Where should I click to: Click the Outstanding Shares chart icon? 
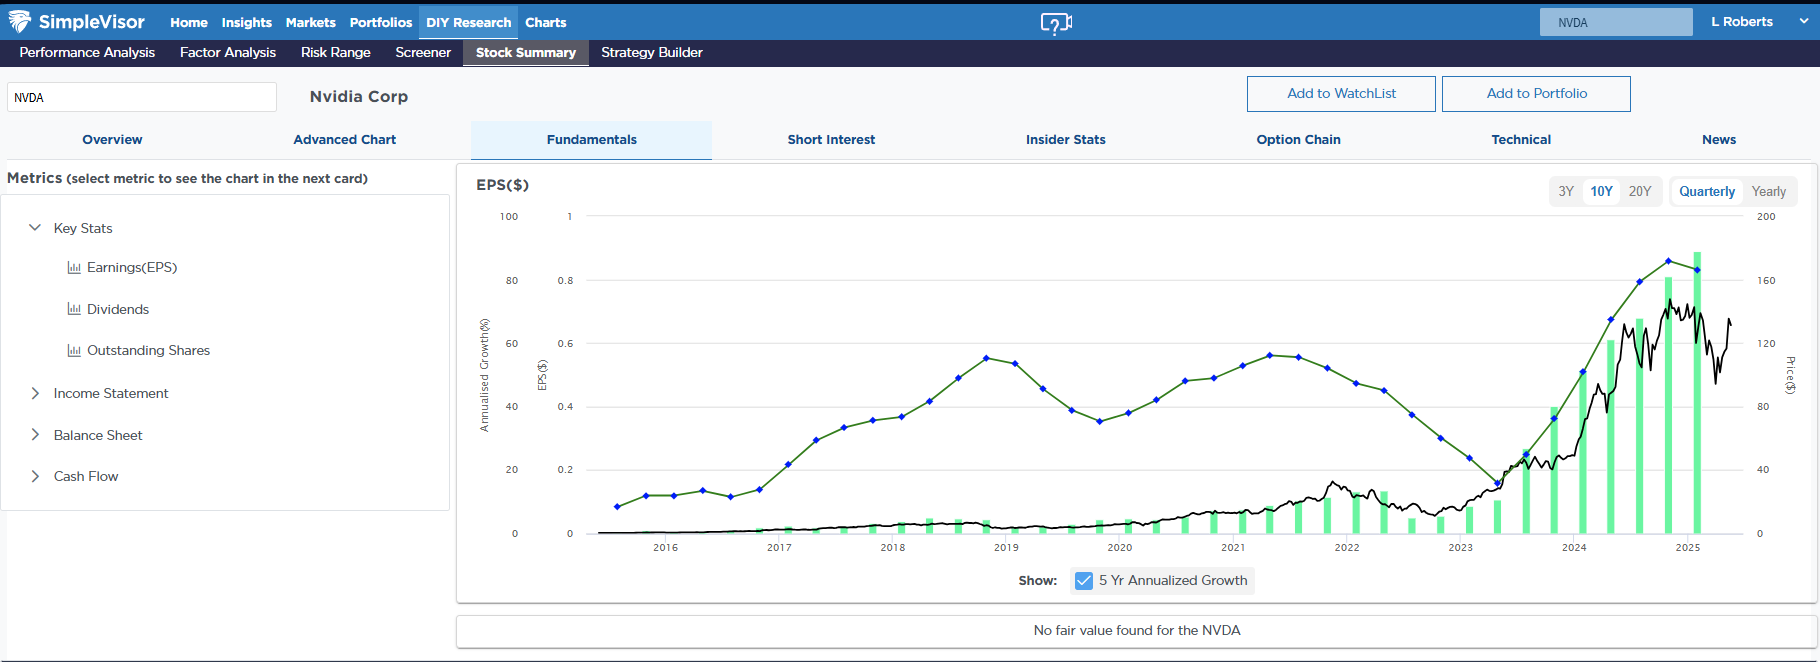(x=74, y=350)
